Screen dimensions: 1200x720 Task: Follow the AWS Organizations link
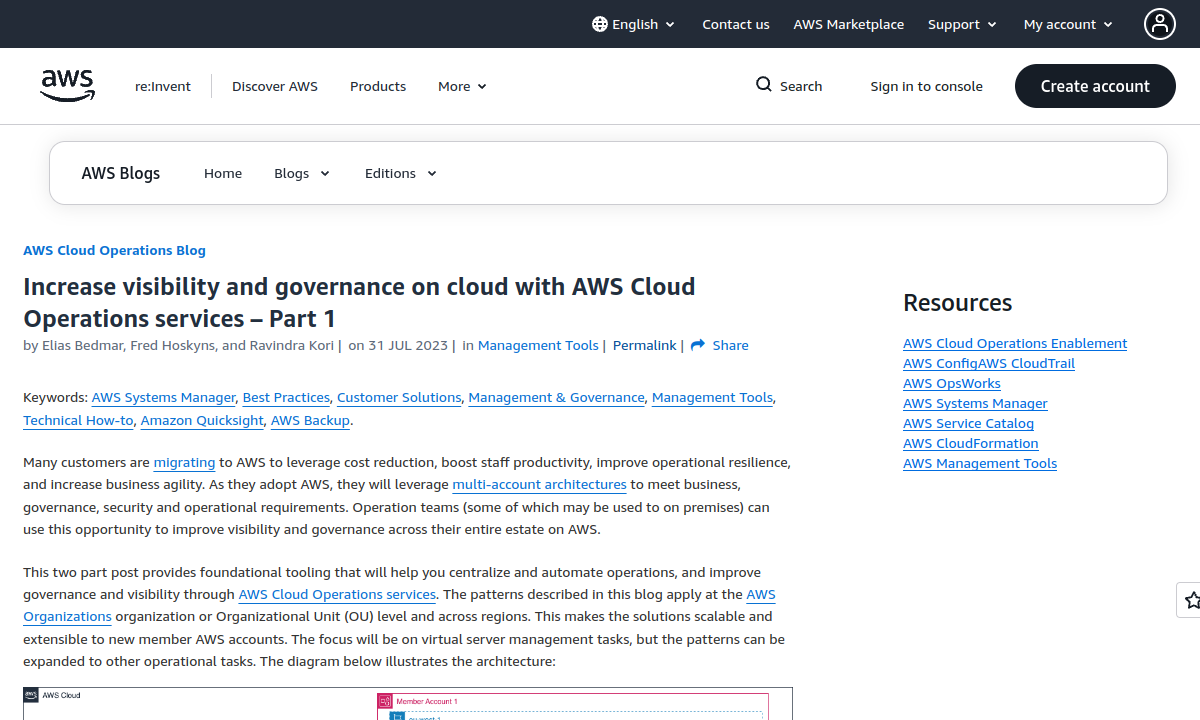tap(67, 616)
